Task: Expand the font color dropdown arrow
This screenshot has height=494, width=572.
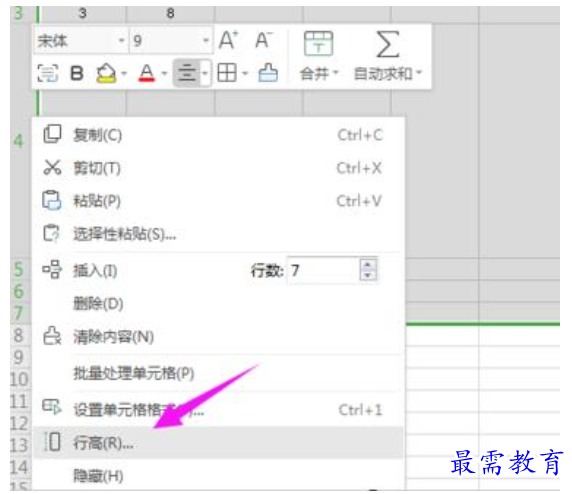Action: (165, 73)
